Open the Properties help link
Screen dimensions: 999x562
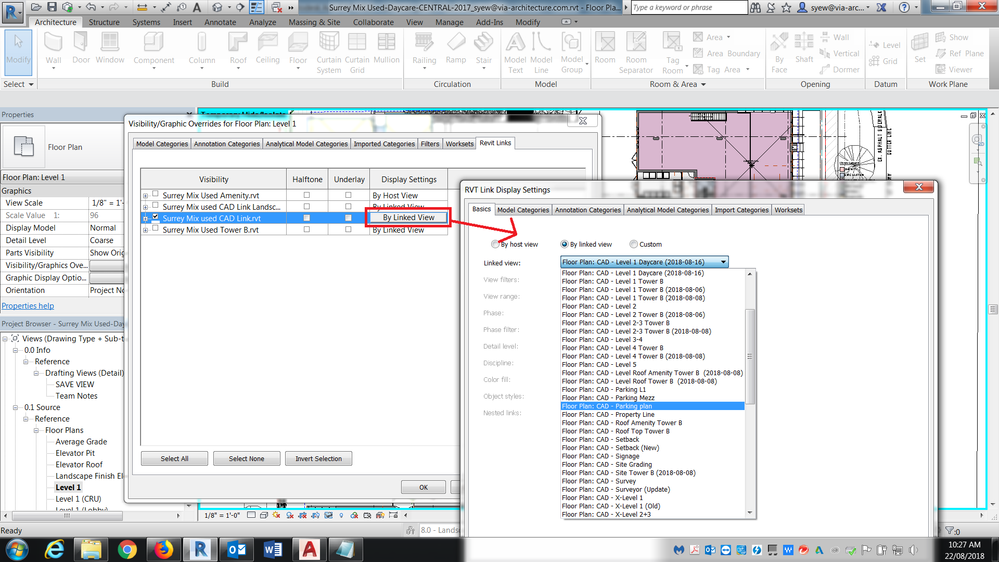(28, 306)
